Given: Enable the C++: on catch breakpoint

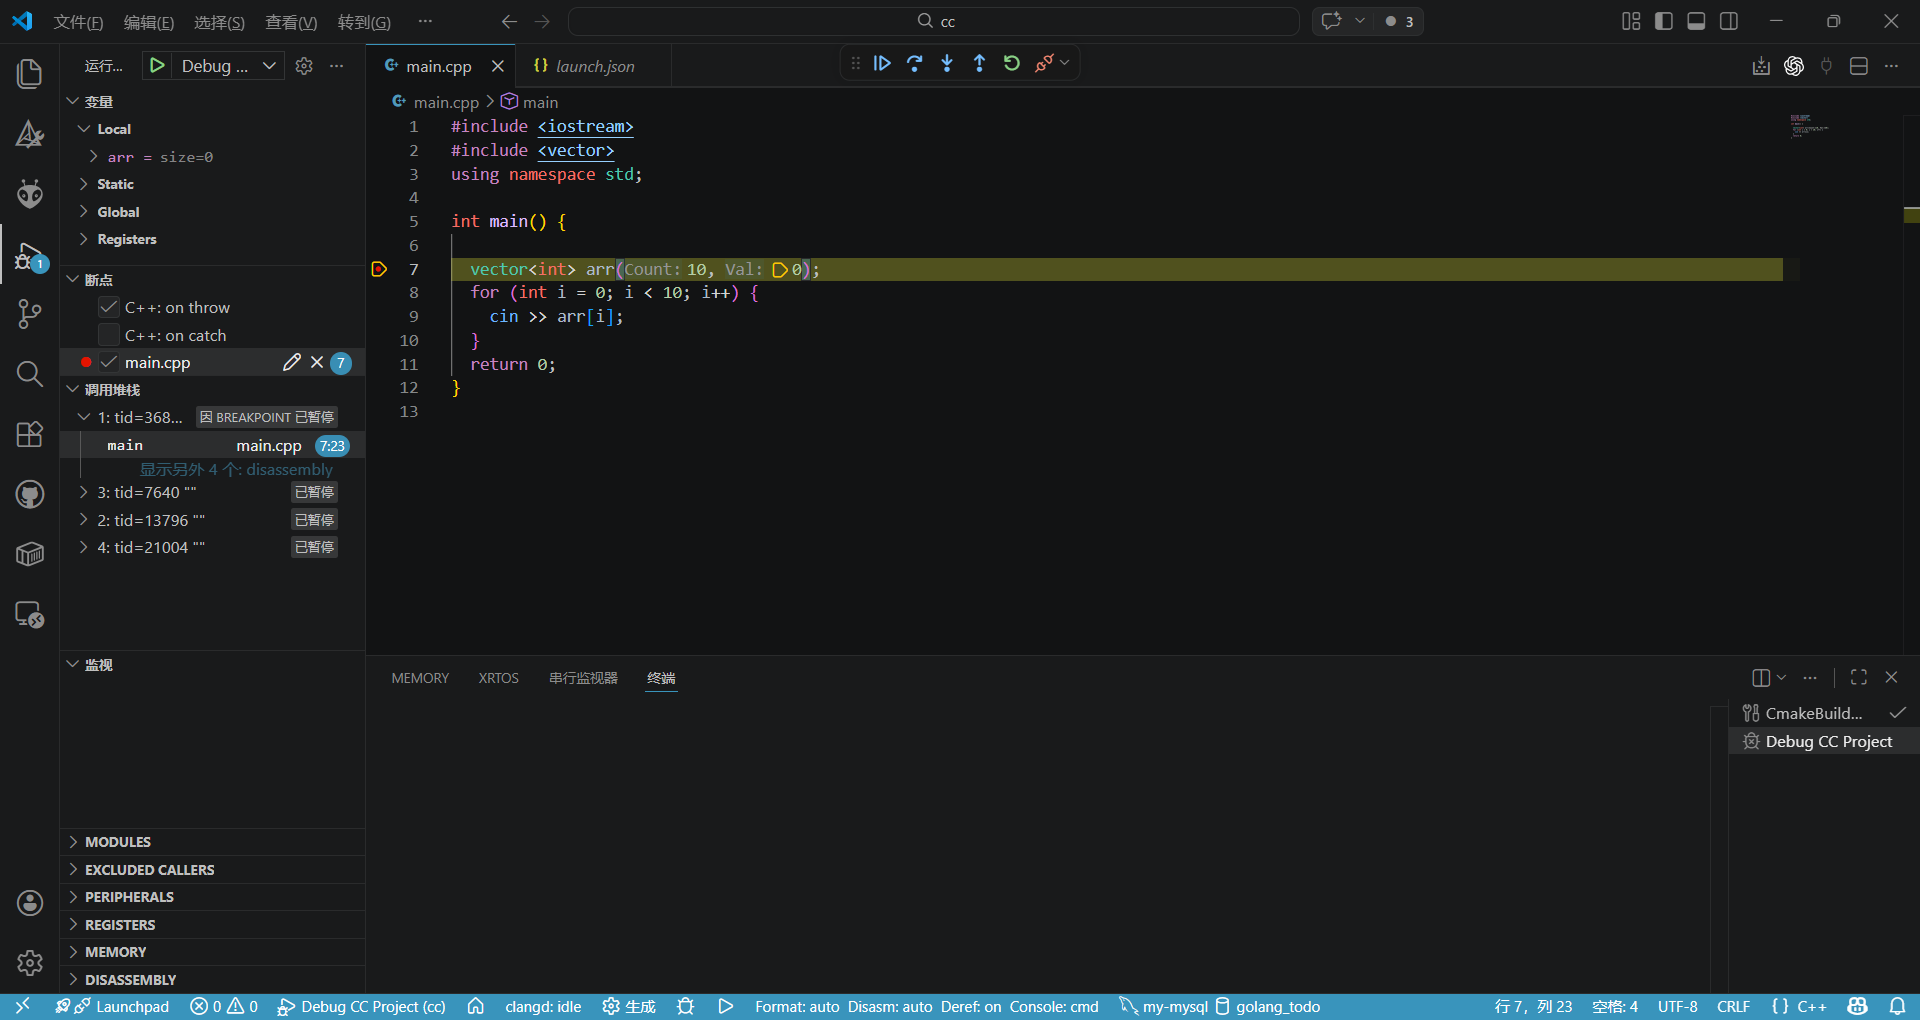Looking at the screenshot, I should pos(109,336).
